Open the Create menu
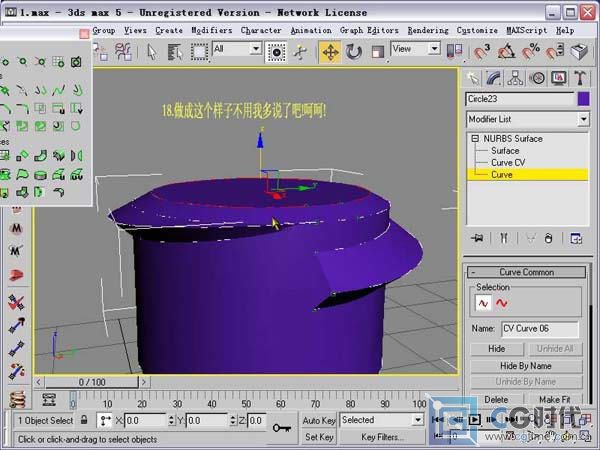600x450 pixels. 169,30
